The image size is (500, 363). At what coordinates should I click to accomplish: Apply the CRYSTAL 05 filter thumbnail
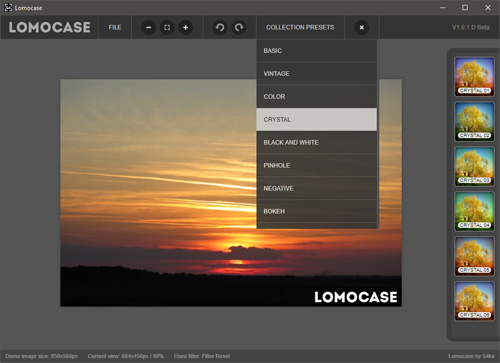point(474,256)
